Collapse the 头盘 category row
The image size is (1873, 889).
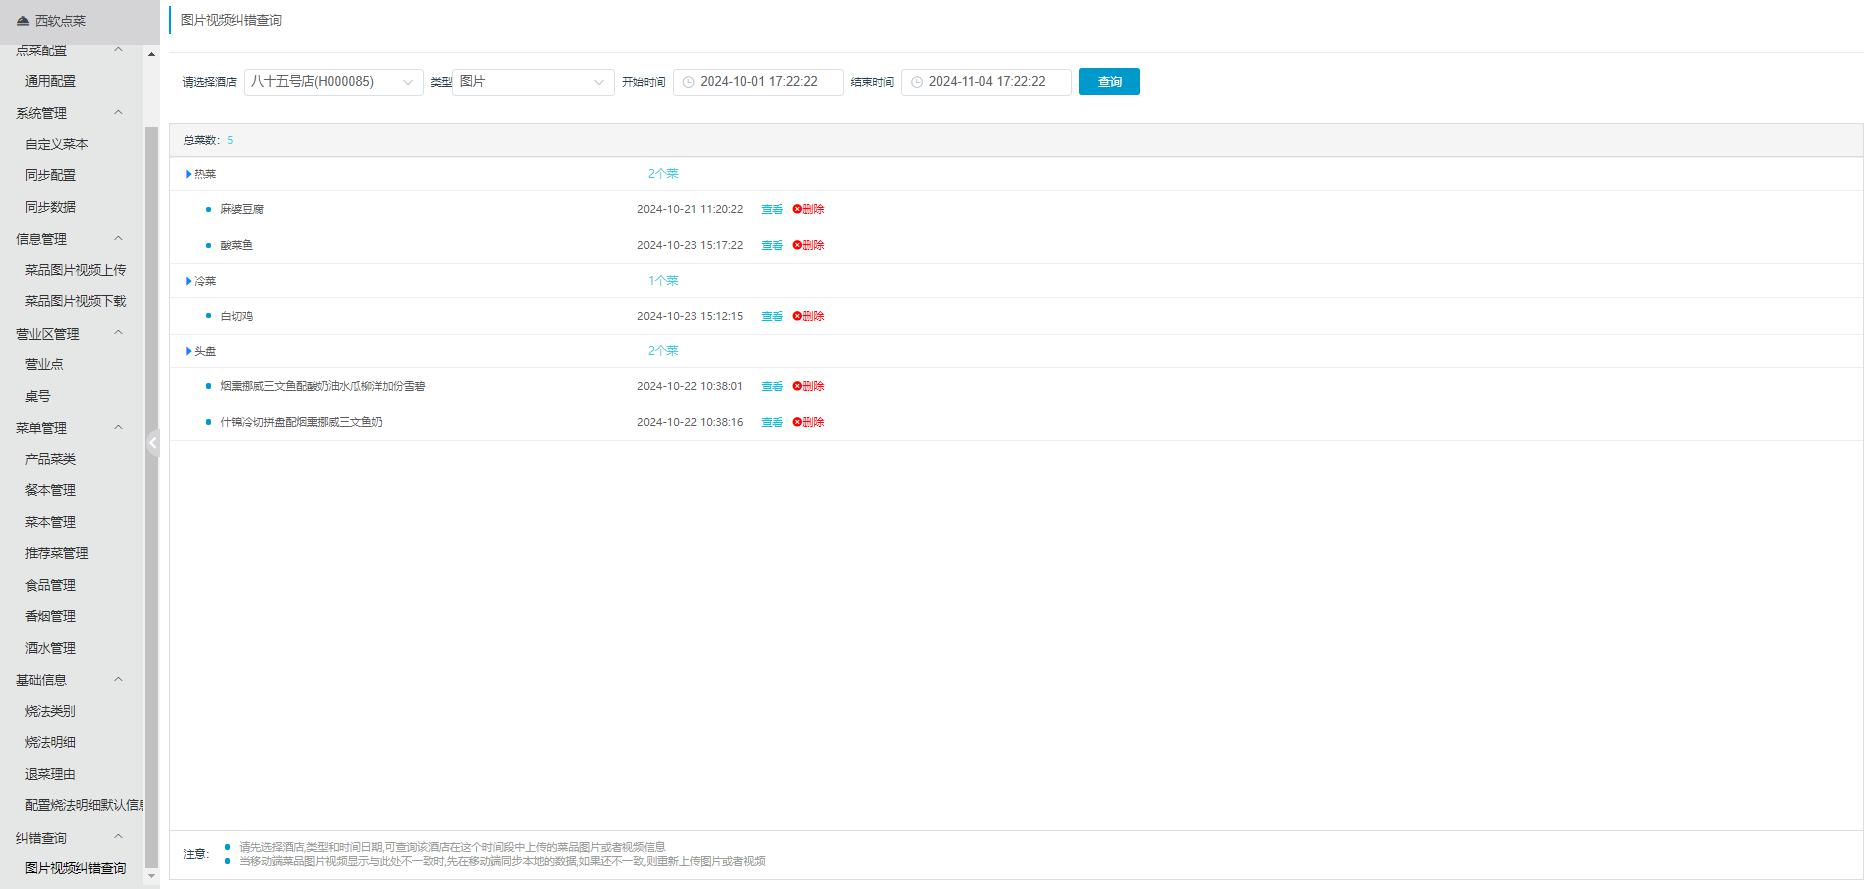point(189,351)
